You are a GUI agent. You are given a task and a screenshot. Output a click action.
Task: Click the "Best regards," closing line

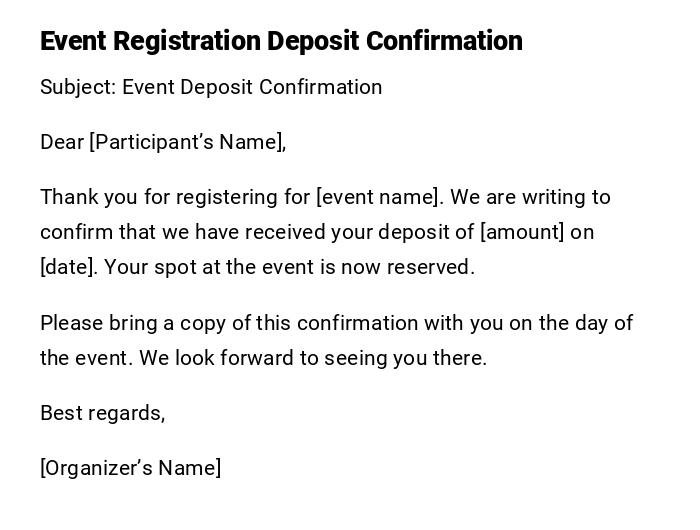102,413
